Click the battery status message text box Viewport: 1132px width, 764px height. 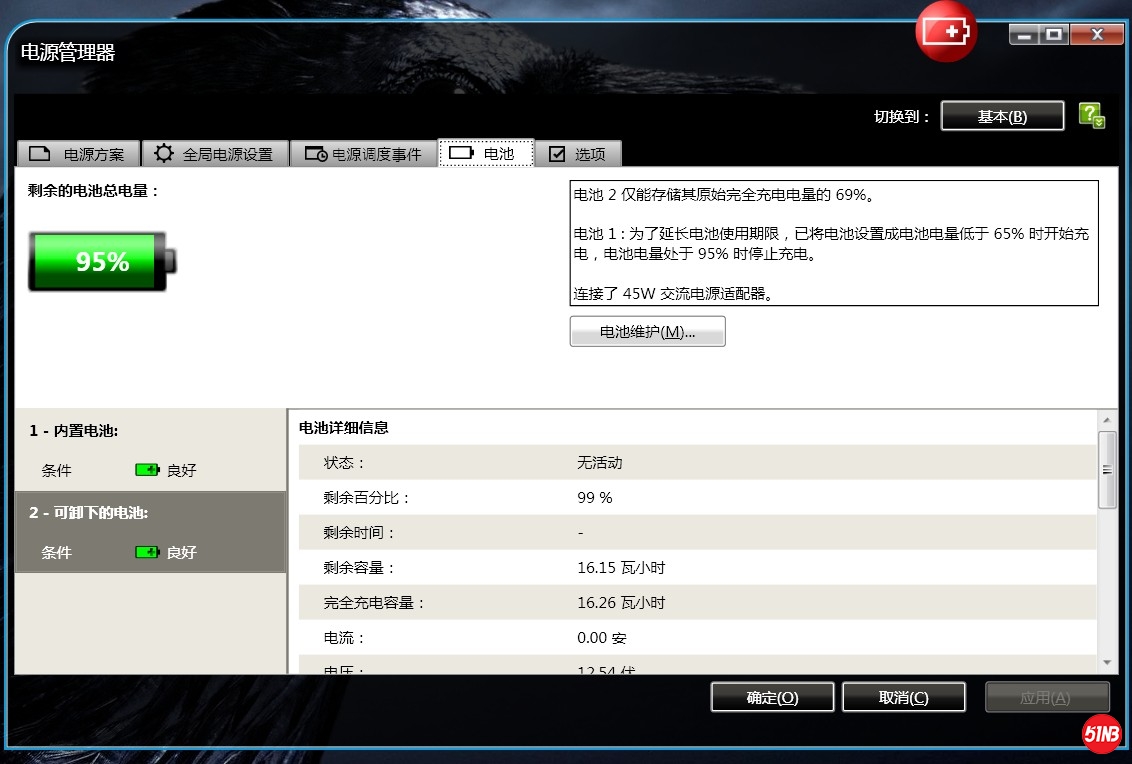coord(833,243)
